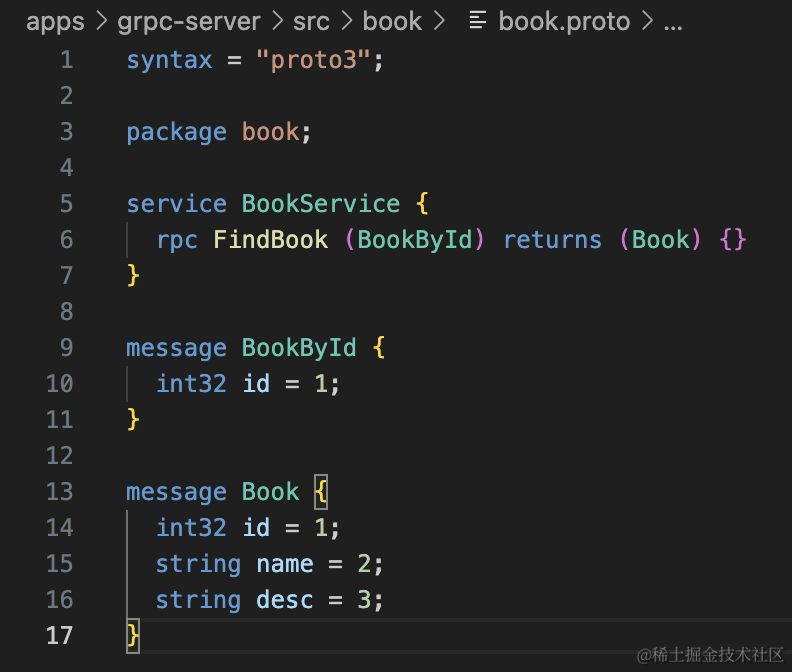Place cursor in the "proto3" string
The height and width of the screenshot is (672, 792).
(314, 60)
